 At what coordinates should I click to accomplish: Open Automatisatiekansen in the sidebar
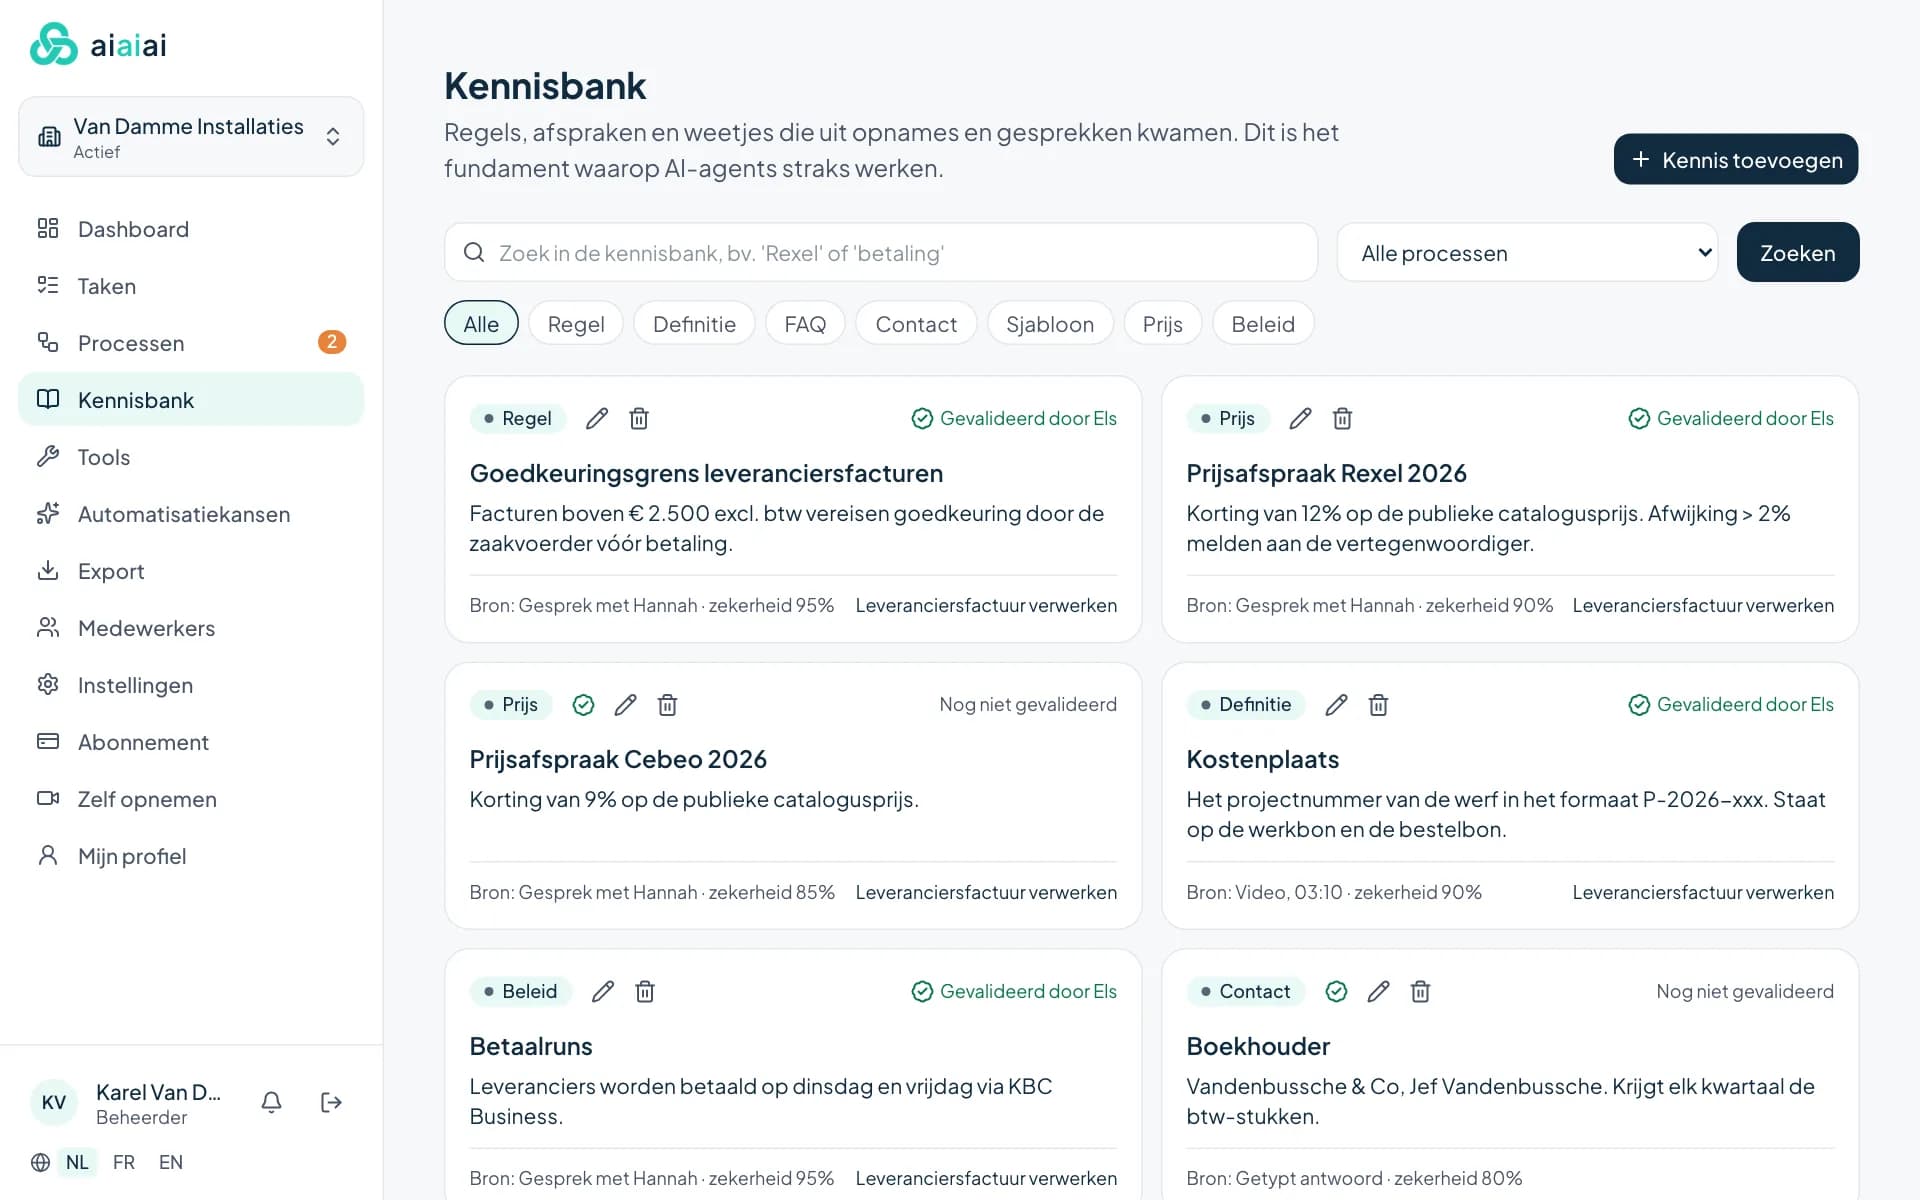191,514
